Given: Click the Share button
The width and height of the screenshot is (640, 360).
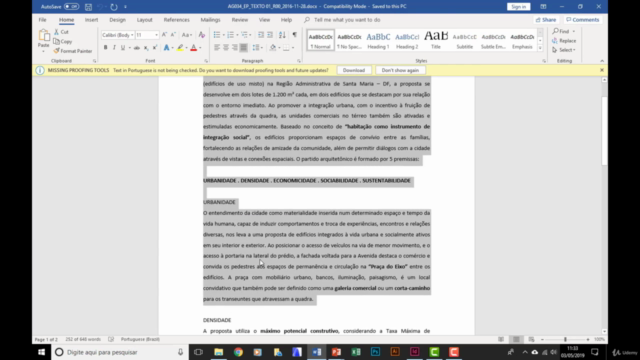Looking at the screenshot, I should click(546, 20).
